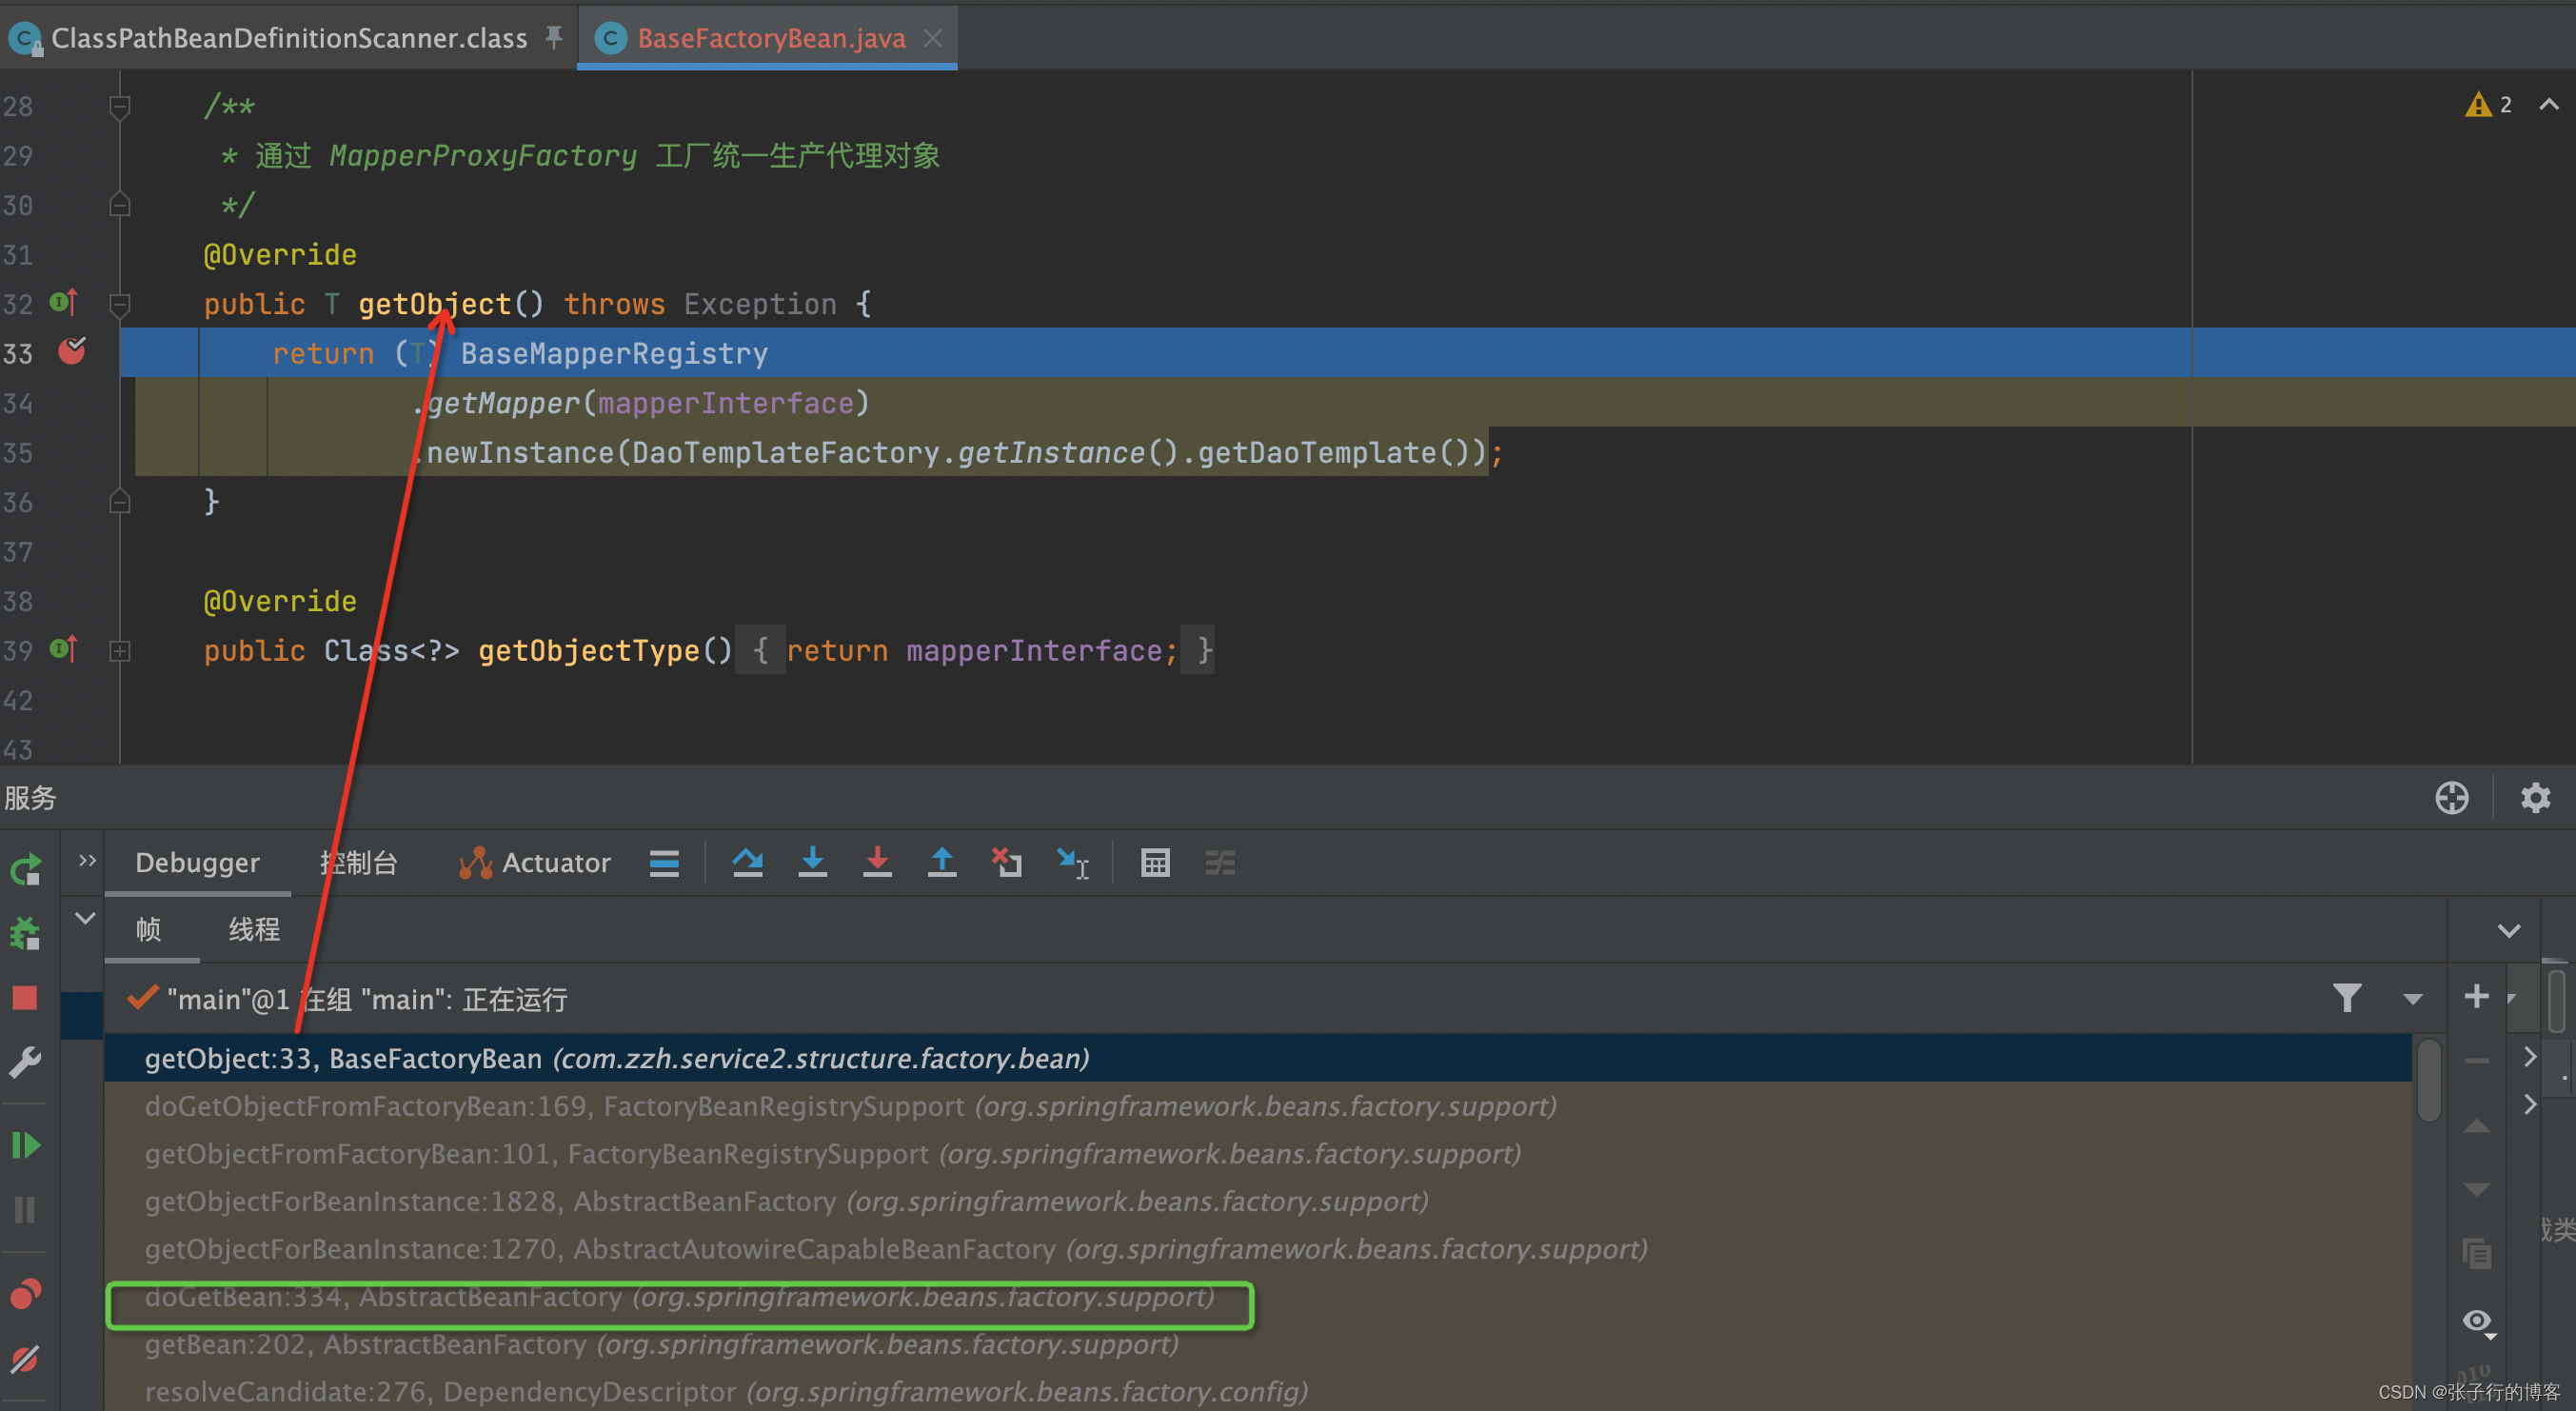Toggle Mute Breakpoints icon
2576x1411 pixels.
[25, 1360]
